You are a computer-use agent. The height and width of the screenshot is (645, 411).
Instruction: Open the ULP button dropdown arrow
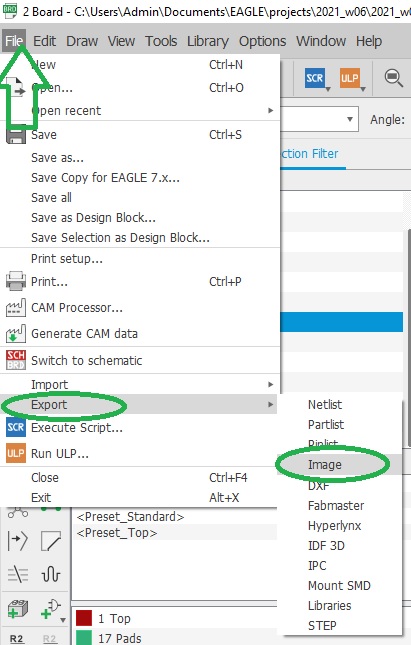point(363,89)
